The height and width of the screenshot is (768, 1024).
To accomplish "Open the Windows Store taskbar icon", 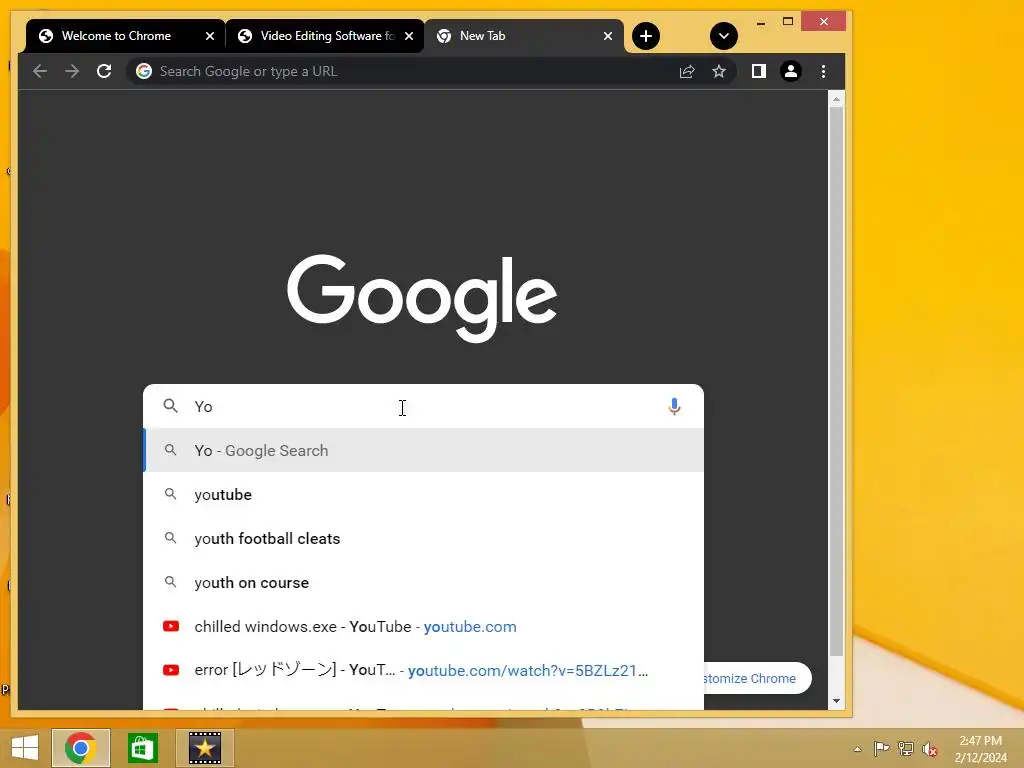I will [143, 748].
